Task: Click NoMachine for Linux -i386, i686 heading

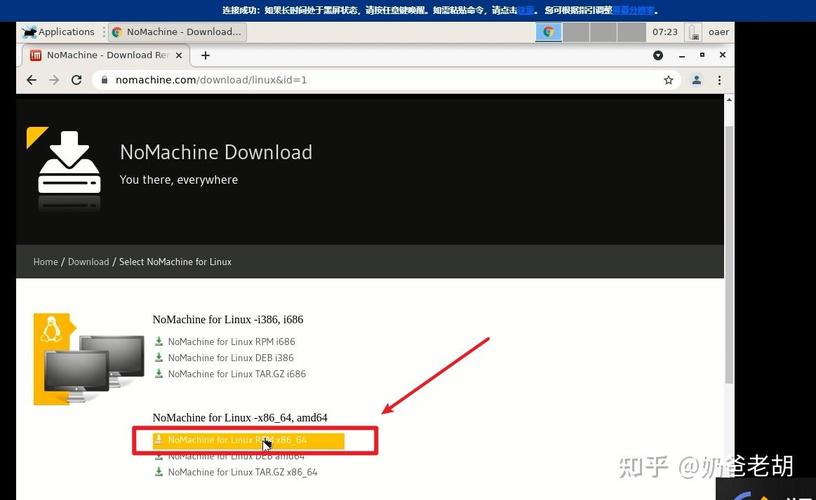Action: (228, 319)
